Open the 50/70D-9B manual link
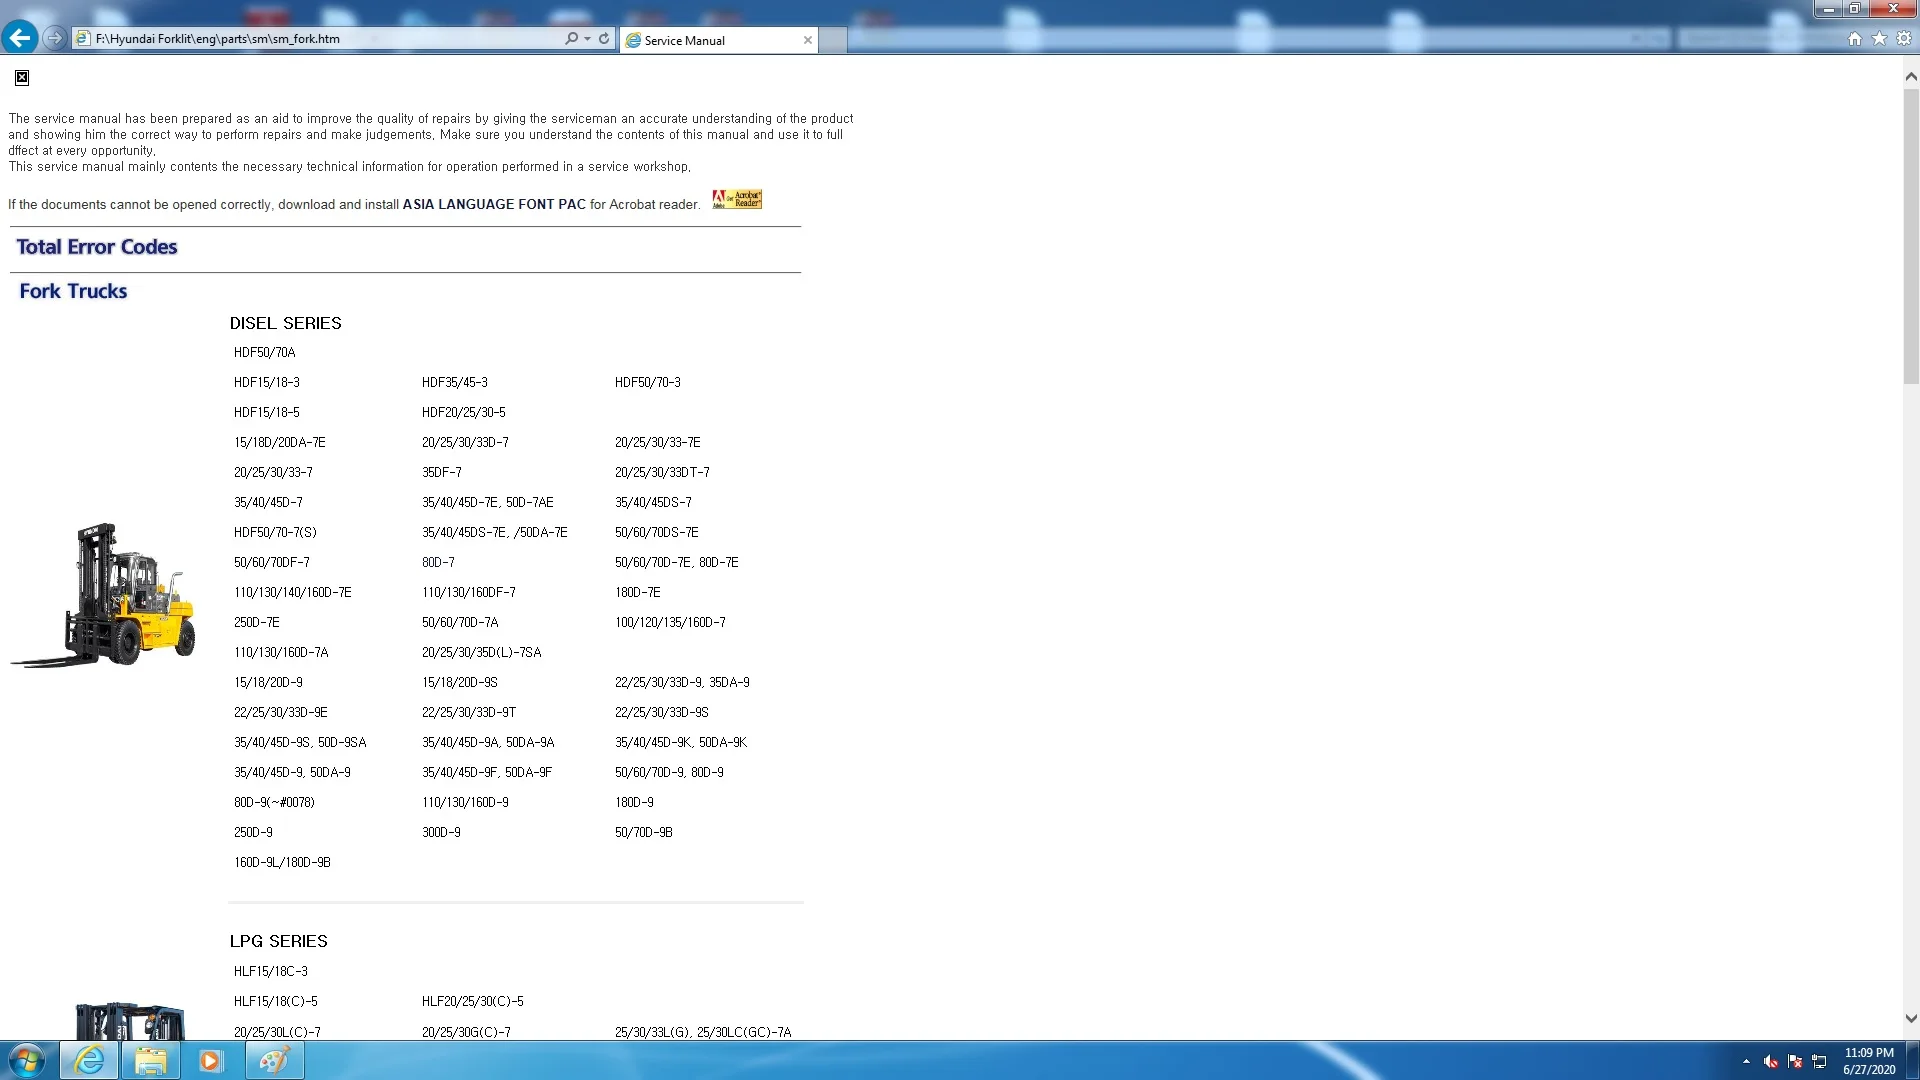Screen dimensions: 1920x1080 (x=644, y=832)
